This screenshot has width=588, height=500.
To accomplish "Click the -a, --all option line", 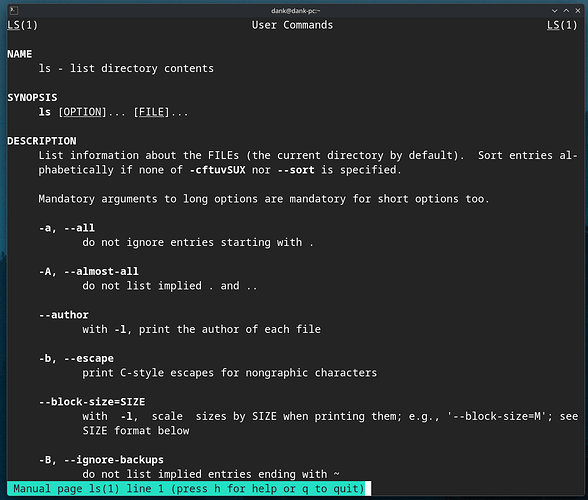I will [67, 228].
